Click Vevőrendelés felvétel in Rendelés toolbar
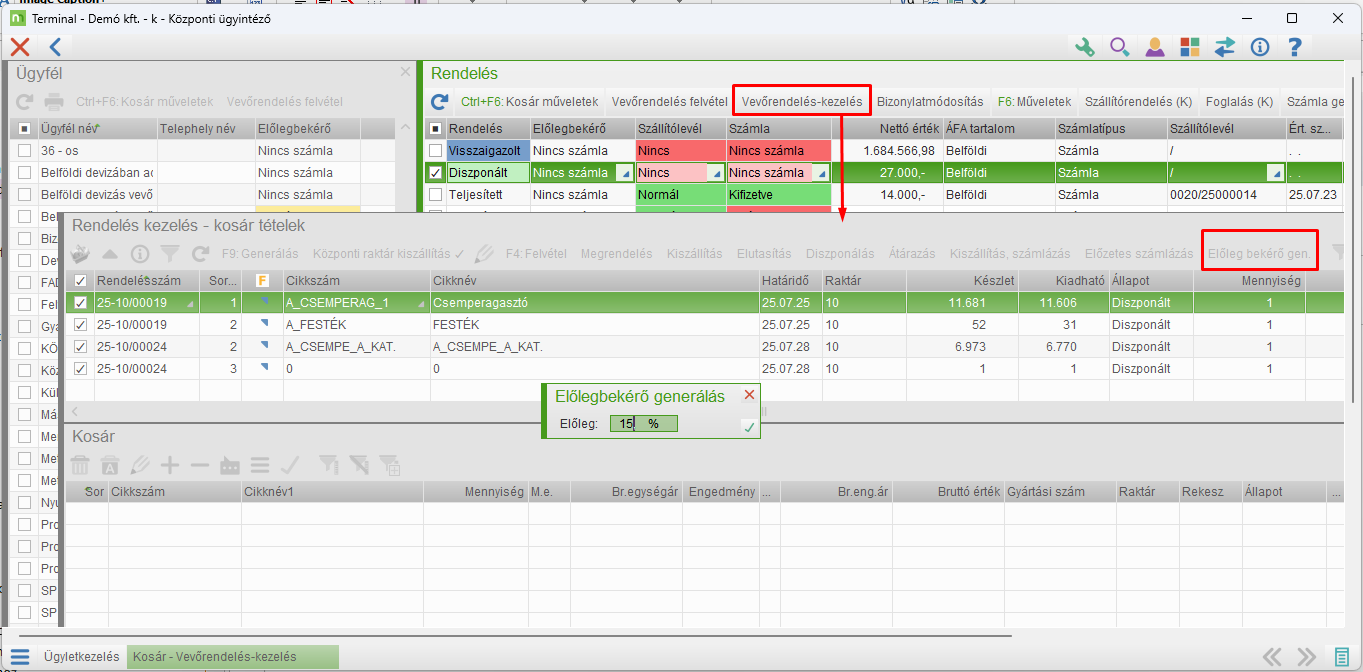 pyautogui.click(x=670, y=102)
